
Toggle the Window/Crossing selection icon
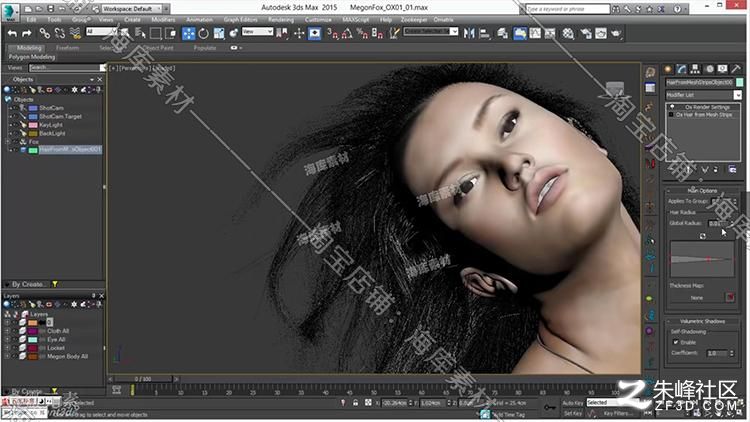click(x=171, y=33)
